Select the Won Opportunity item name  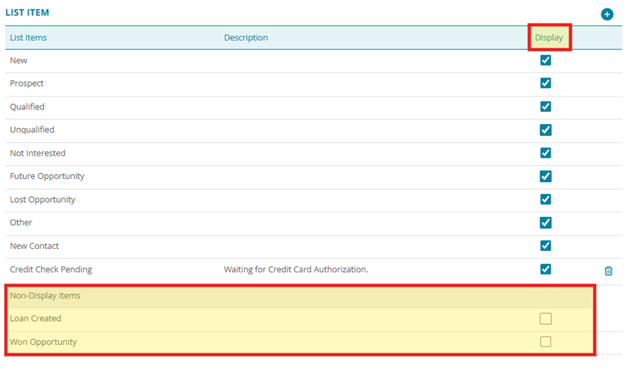click(43, 342)
